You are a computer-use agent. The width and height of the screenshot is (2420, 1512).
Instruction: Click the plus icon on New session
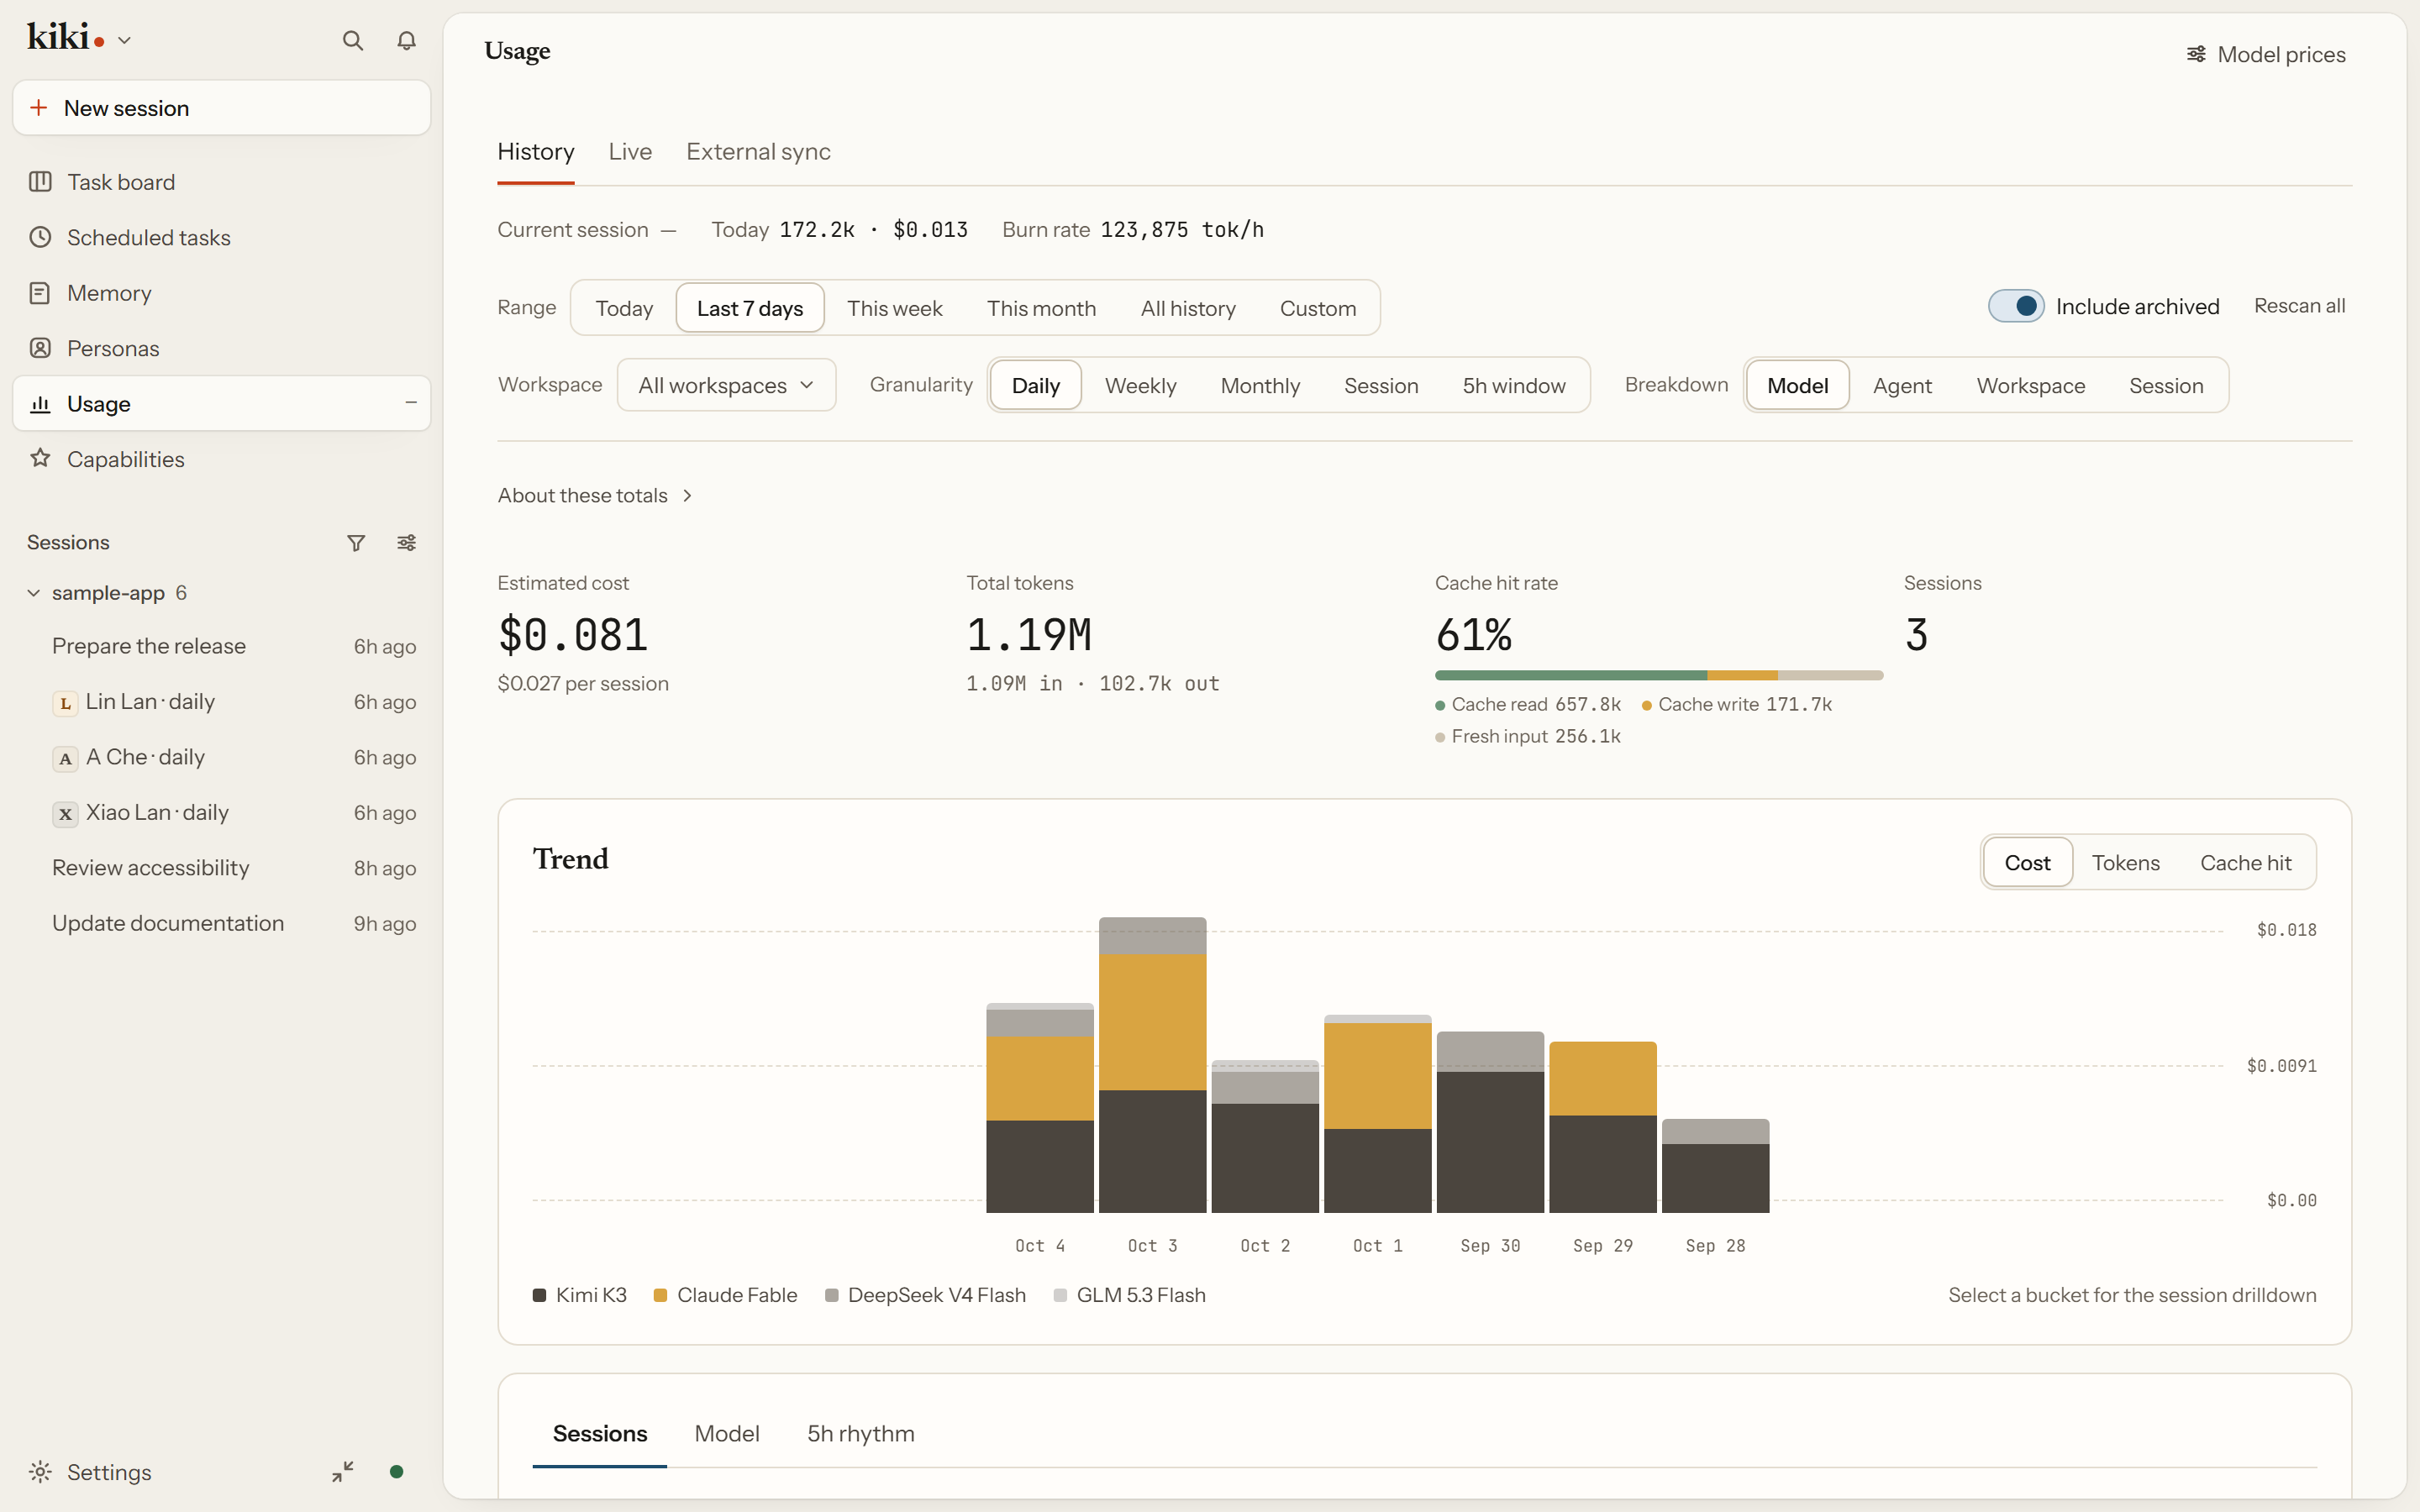[39, 107]
